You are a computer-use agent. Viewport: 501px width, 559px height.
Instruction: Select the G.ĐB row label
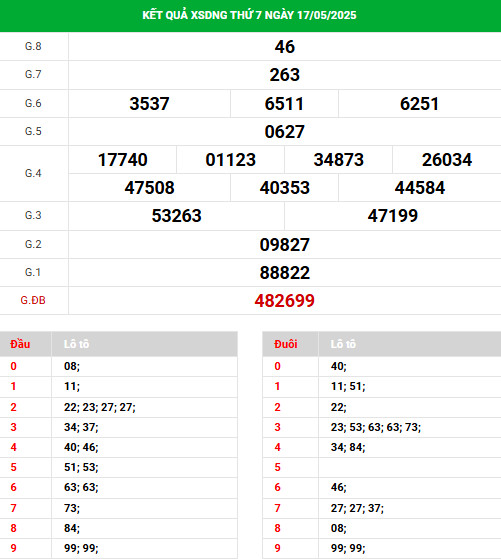(33, 301)
